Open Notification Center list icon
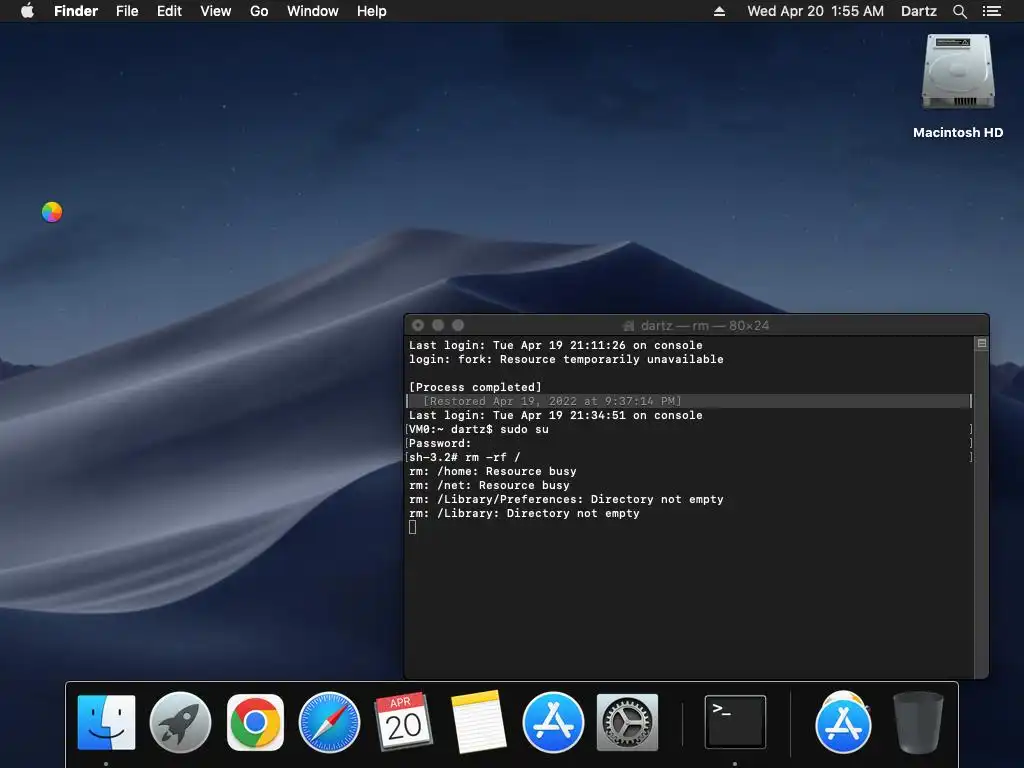 [992, 11]
